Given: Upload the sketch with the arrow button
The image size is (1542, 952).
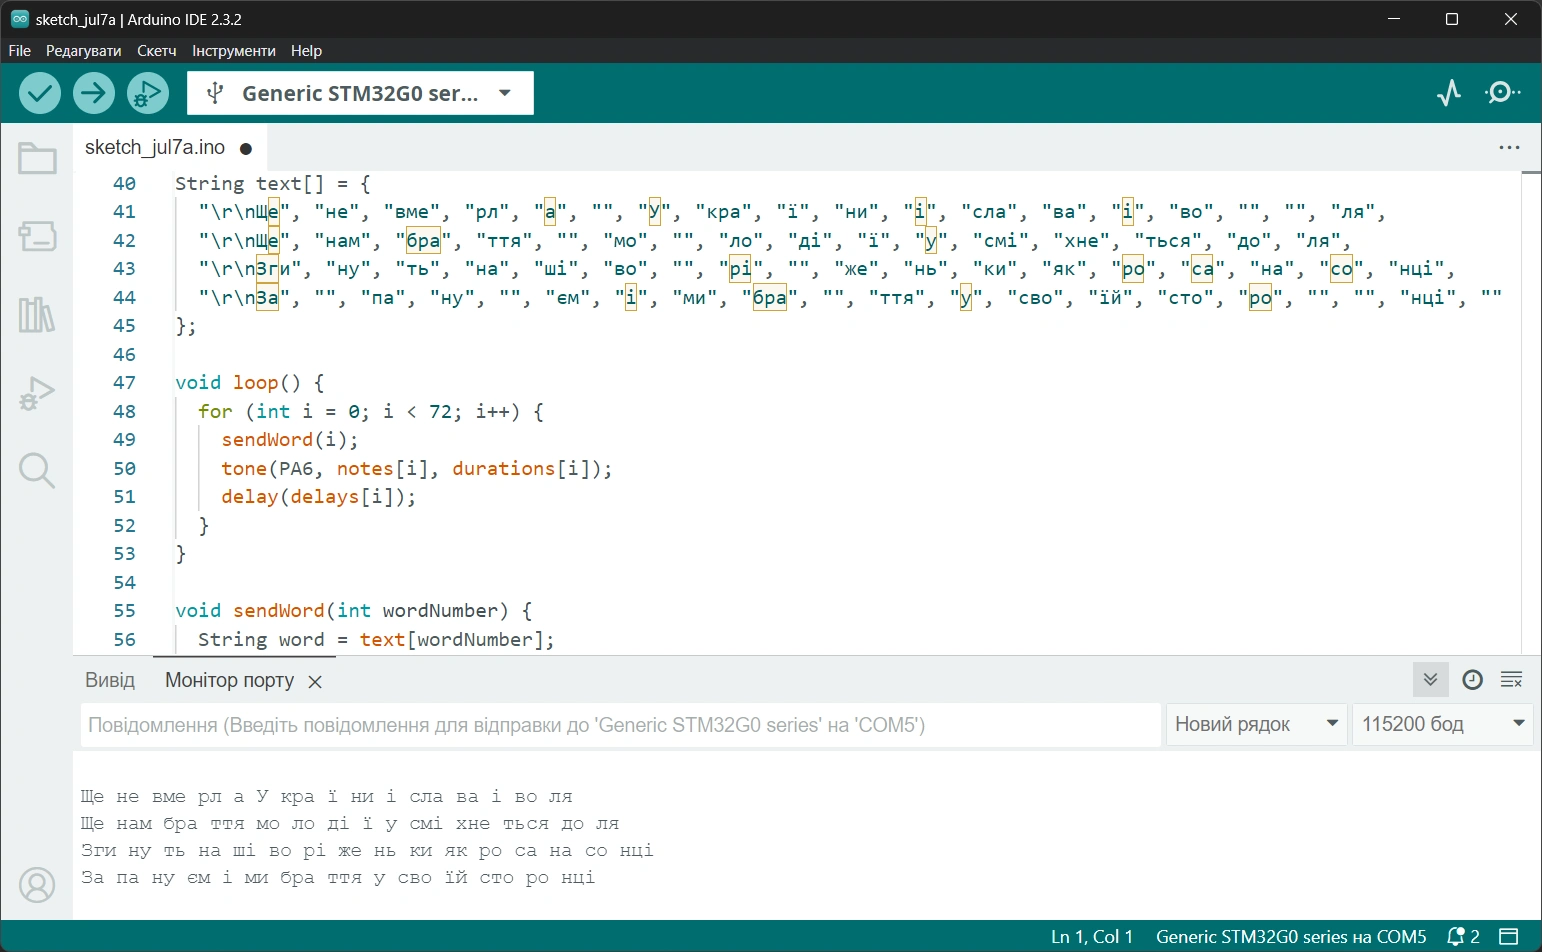Looking at the screenshot, I should (x=93, y=94).
